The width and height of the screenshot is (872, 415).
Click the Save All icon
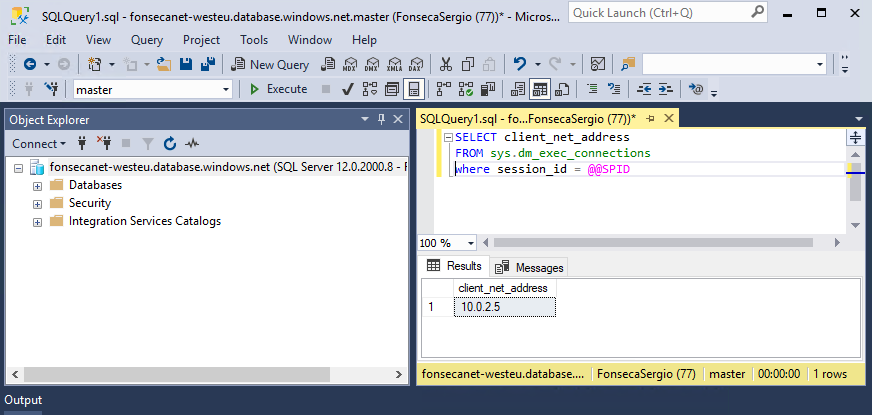coord(208,65)
